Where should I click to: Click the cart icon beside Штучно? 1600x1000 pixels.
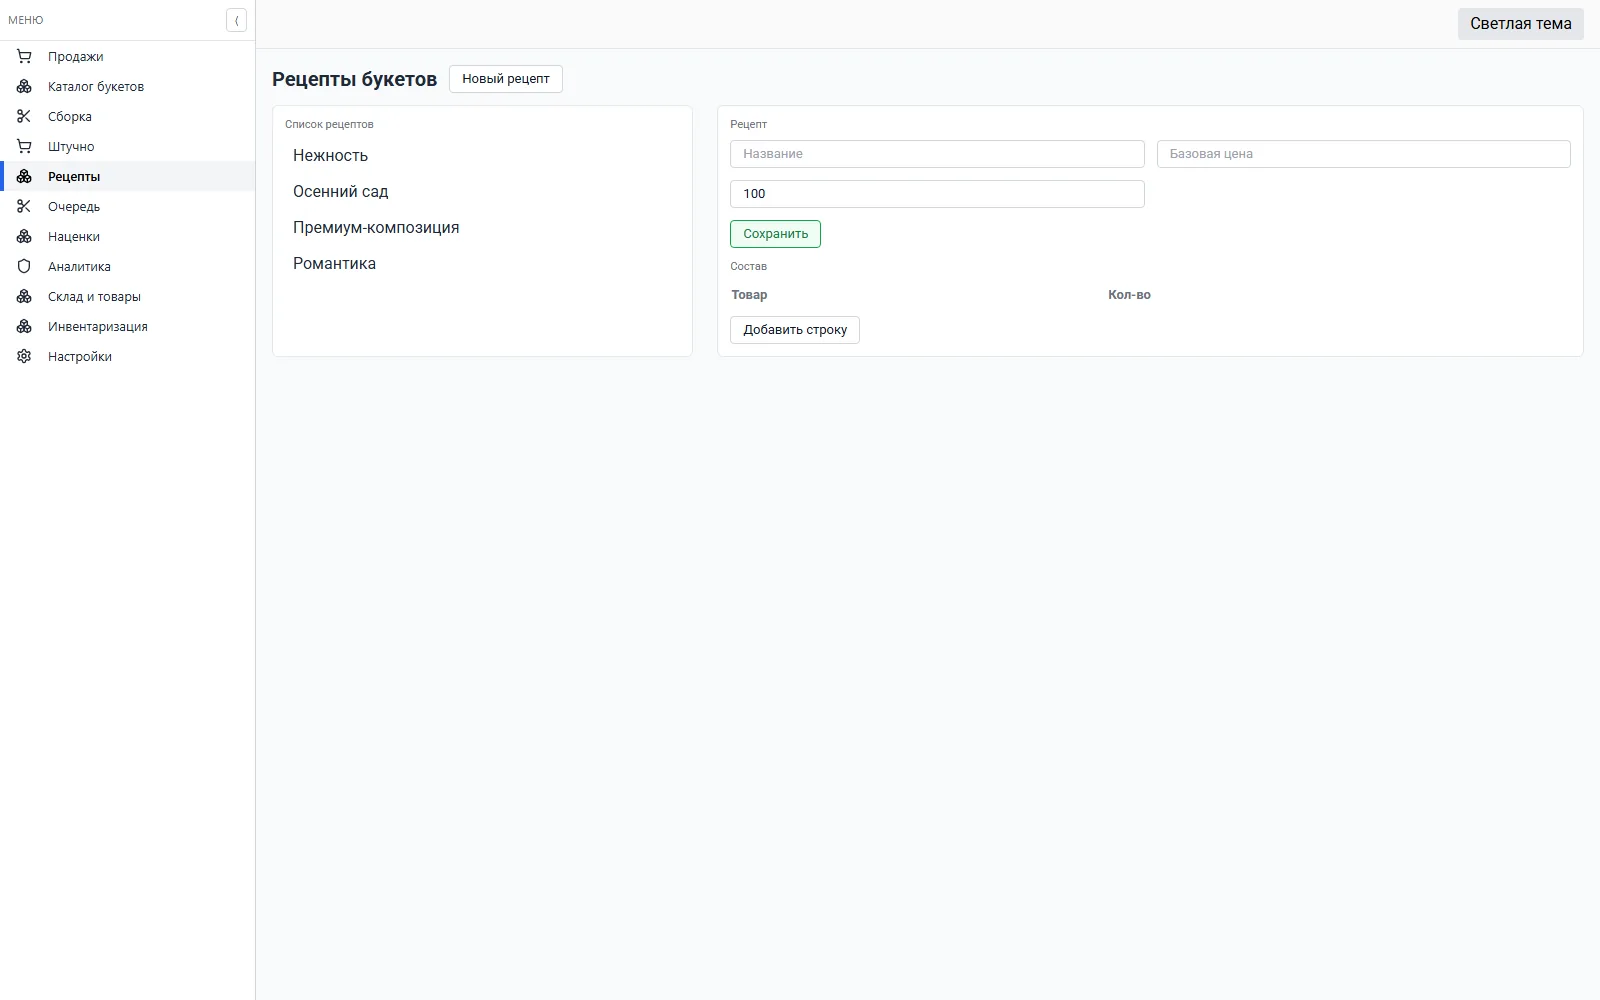24,146
